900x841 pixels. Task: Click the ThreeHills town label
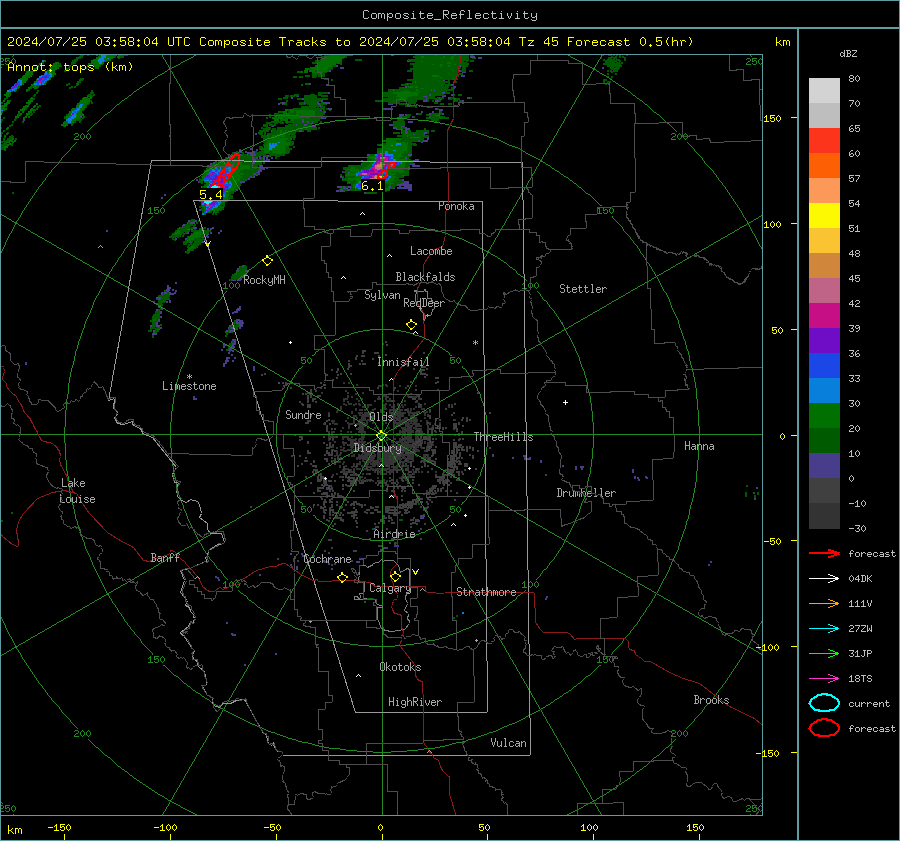(503, 437)
